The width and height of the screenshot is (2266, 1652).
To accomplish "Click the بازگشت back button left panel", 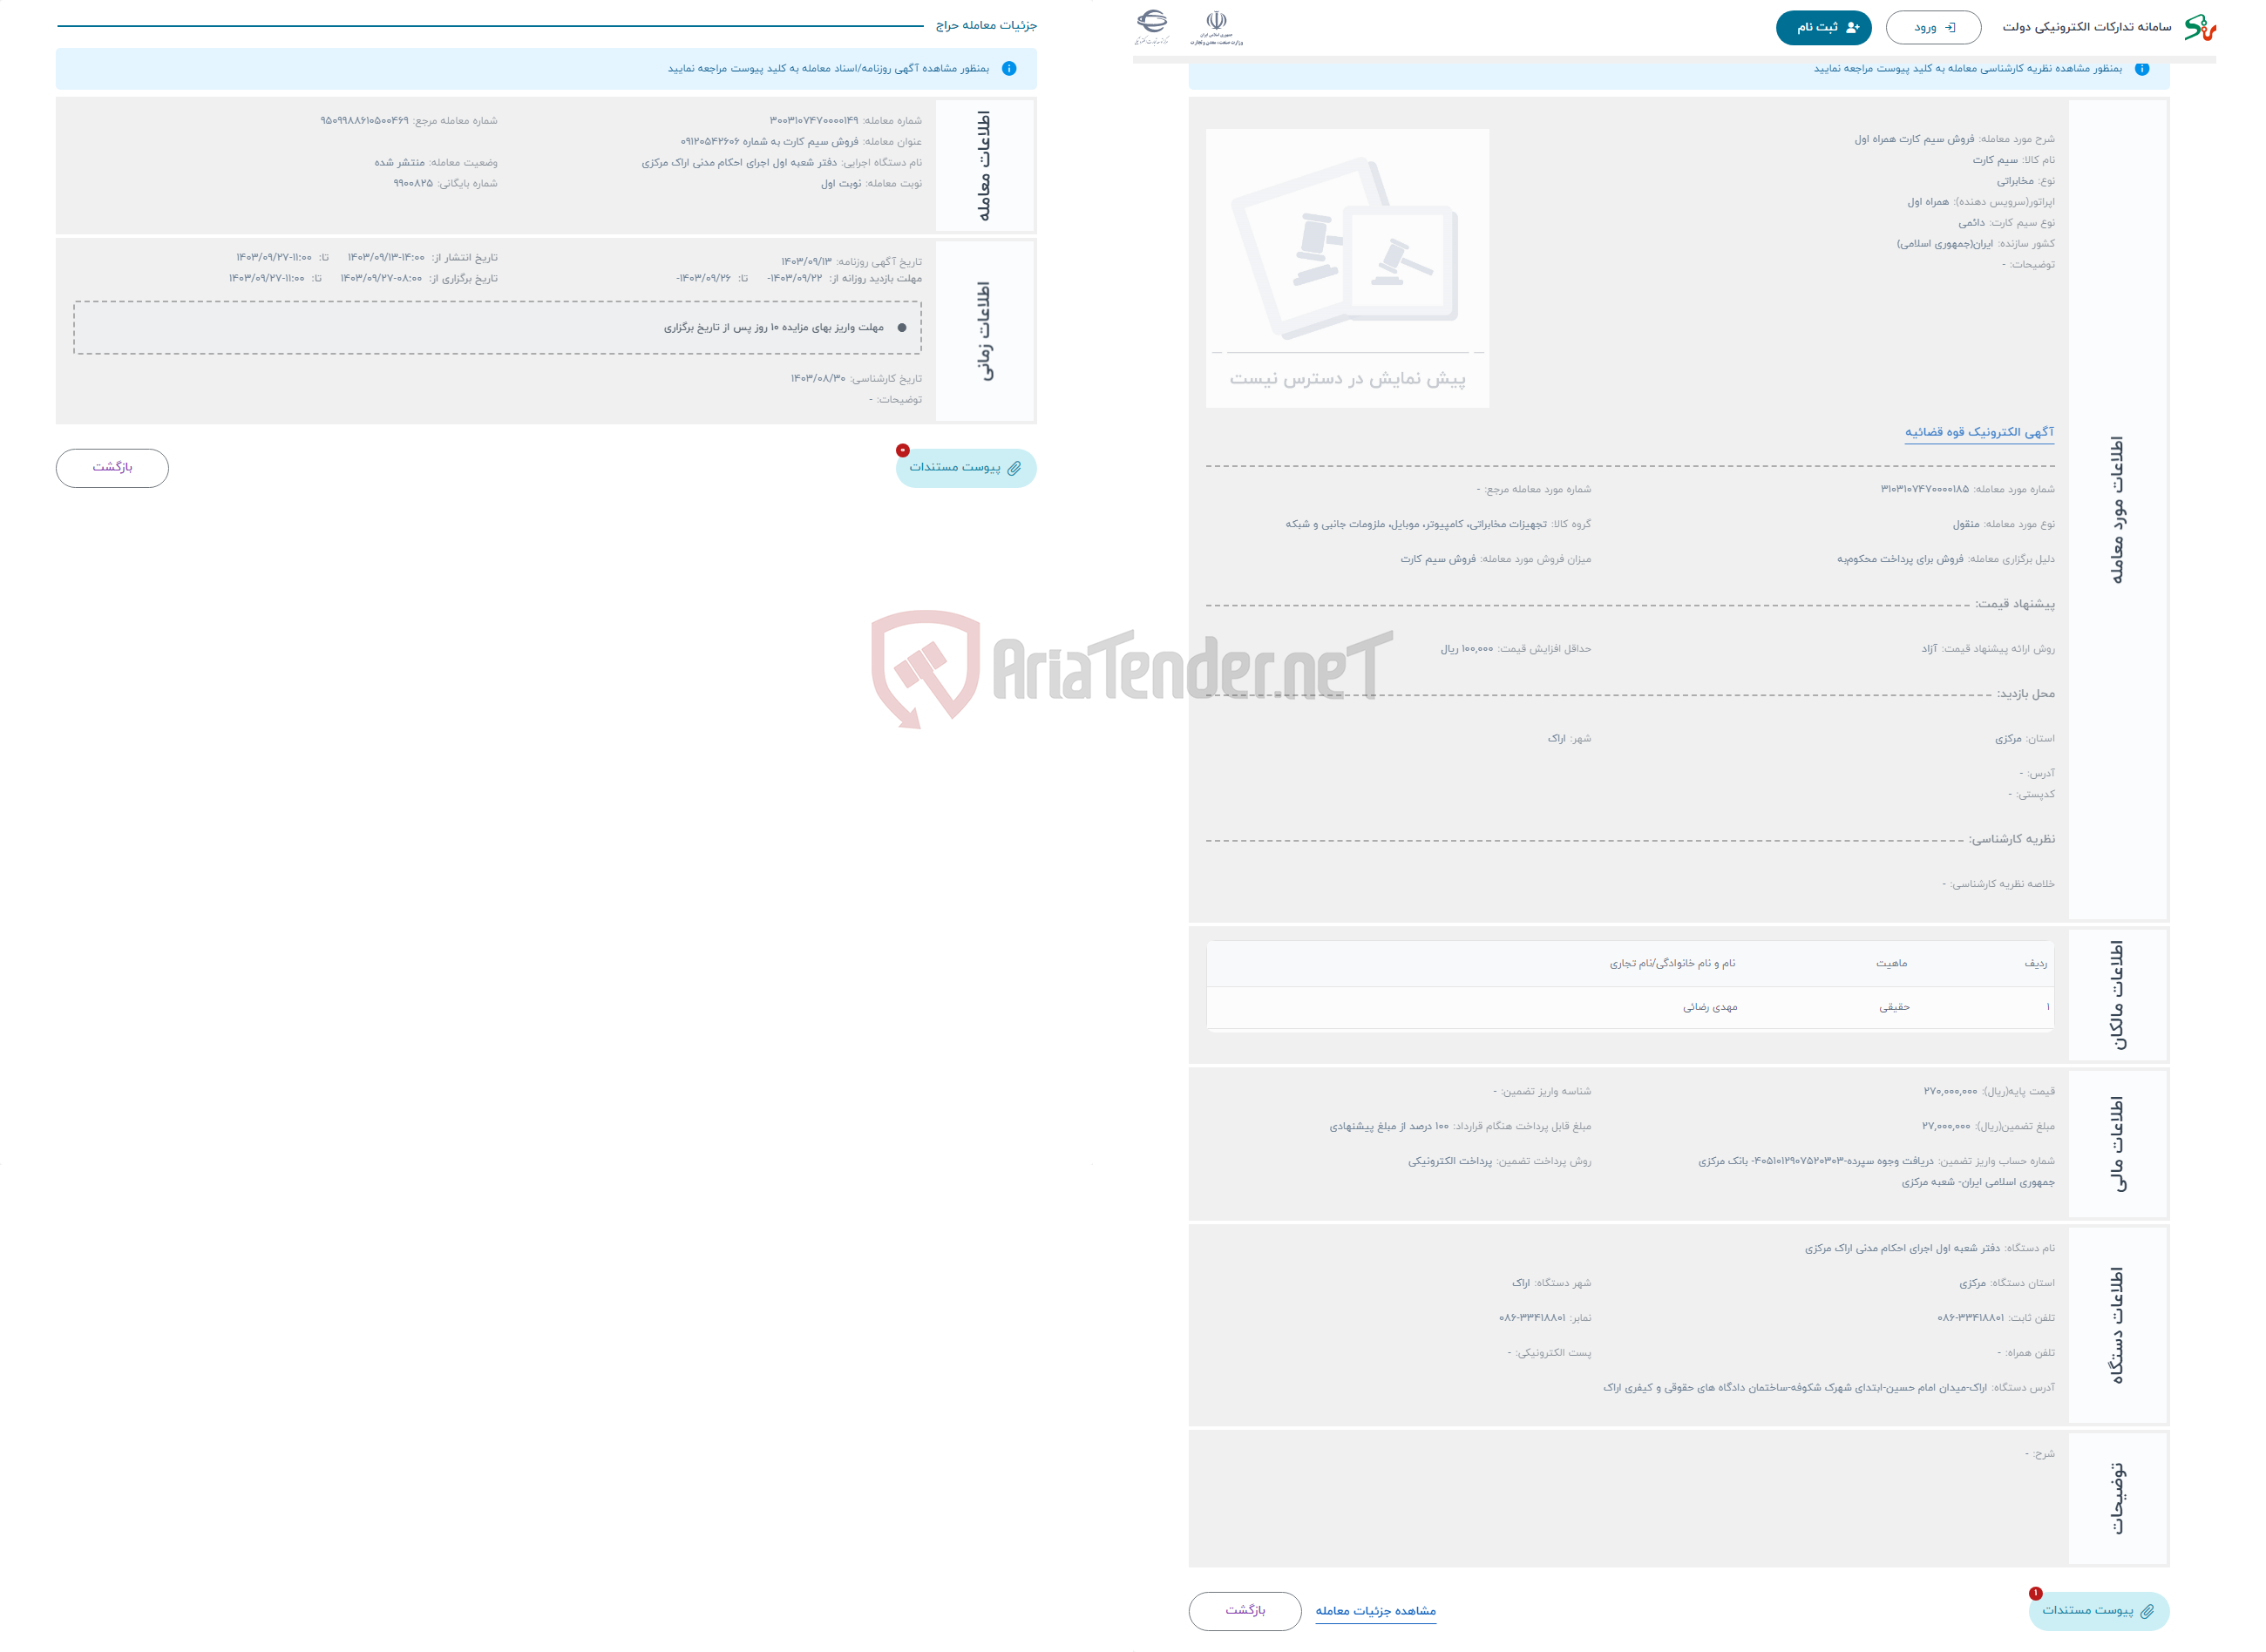I will pyautogui.click(x=111, y=466).
